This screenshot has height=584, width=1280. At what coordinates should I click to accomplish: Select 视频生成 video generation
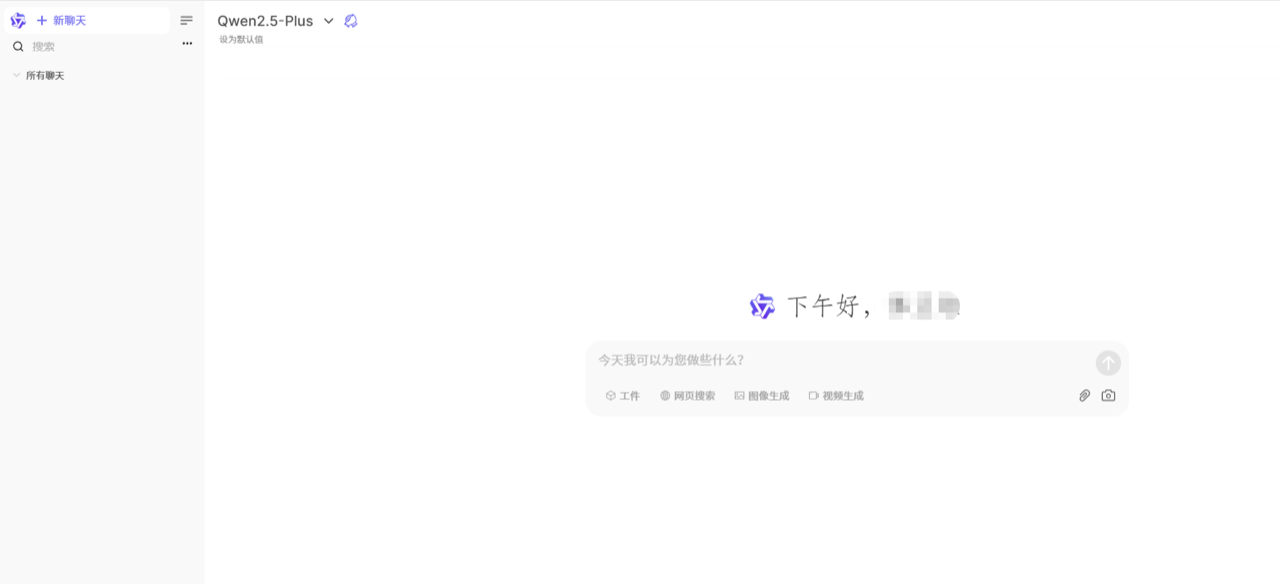point(836,396)
